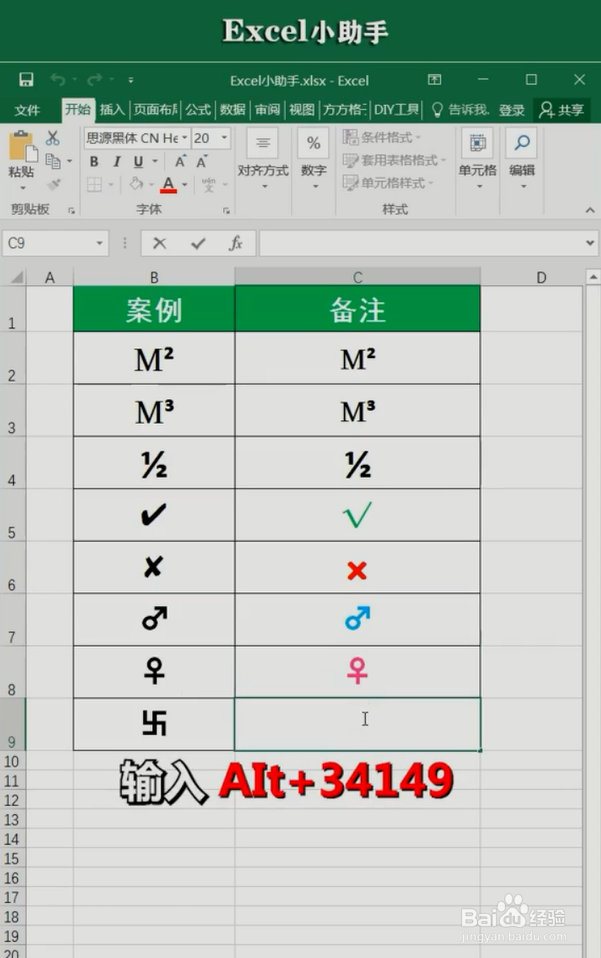This screenshot has height=958, width=601.
Task: Click the formula bar Enter checkmark icon
Action: [198, 243]
